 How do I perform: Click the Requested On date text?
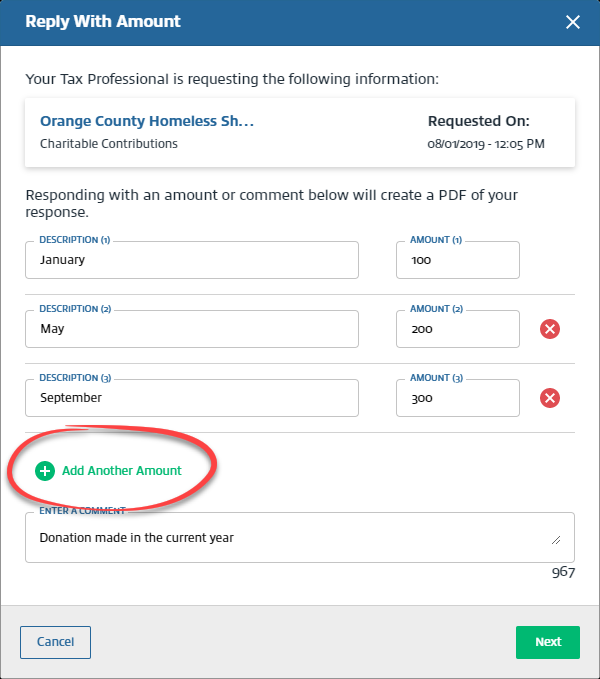click(x=486, y=144)
